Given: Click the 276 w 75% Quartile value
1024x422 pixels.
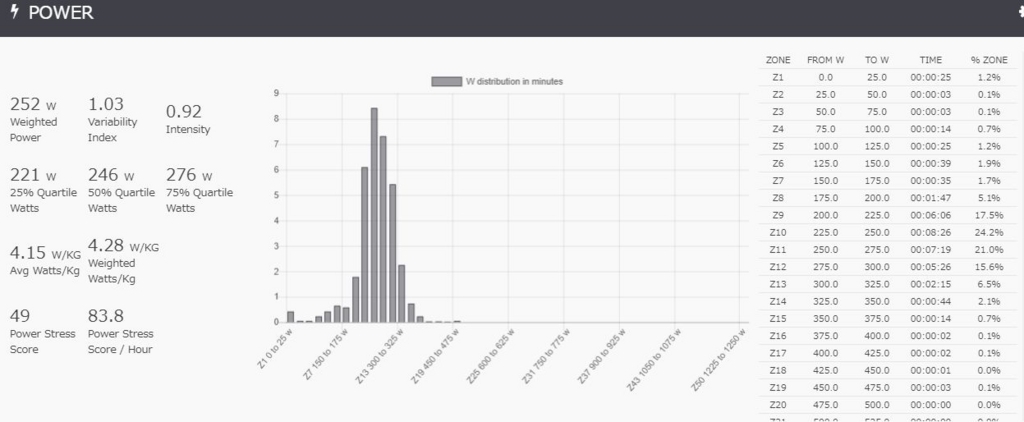Looking at the screenshot, I should coord(189,175).
